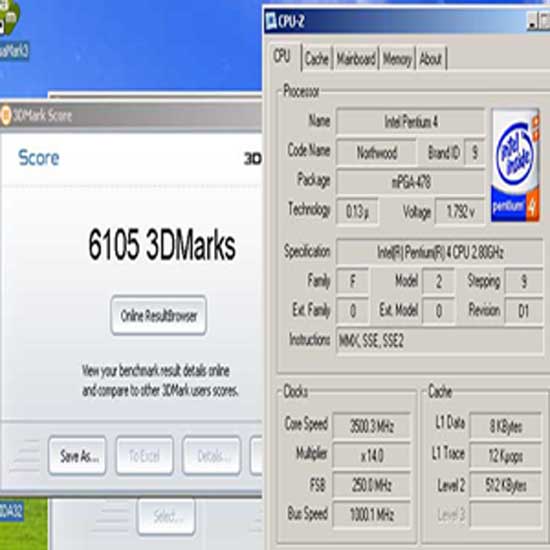The image size is (550, 550).
Task: Click the Name field showing Intel Pentium 4
Action: click(410, 122)
